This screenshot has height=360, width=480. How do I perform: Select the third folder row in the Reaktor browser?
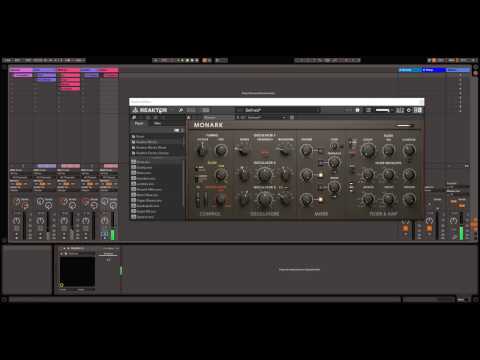tap(157, 147)
